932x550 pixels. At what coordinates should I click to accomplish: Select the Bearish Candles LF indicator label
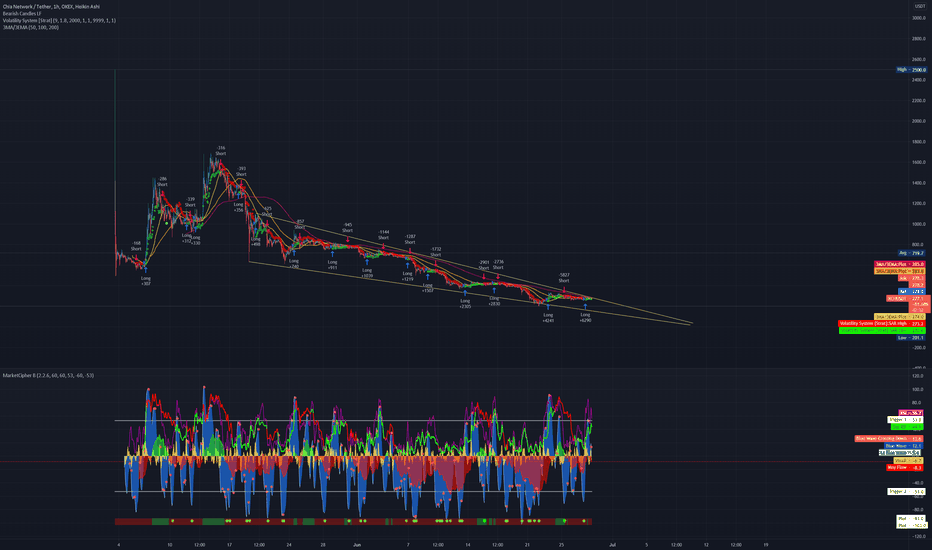click(x=22, y=13)
